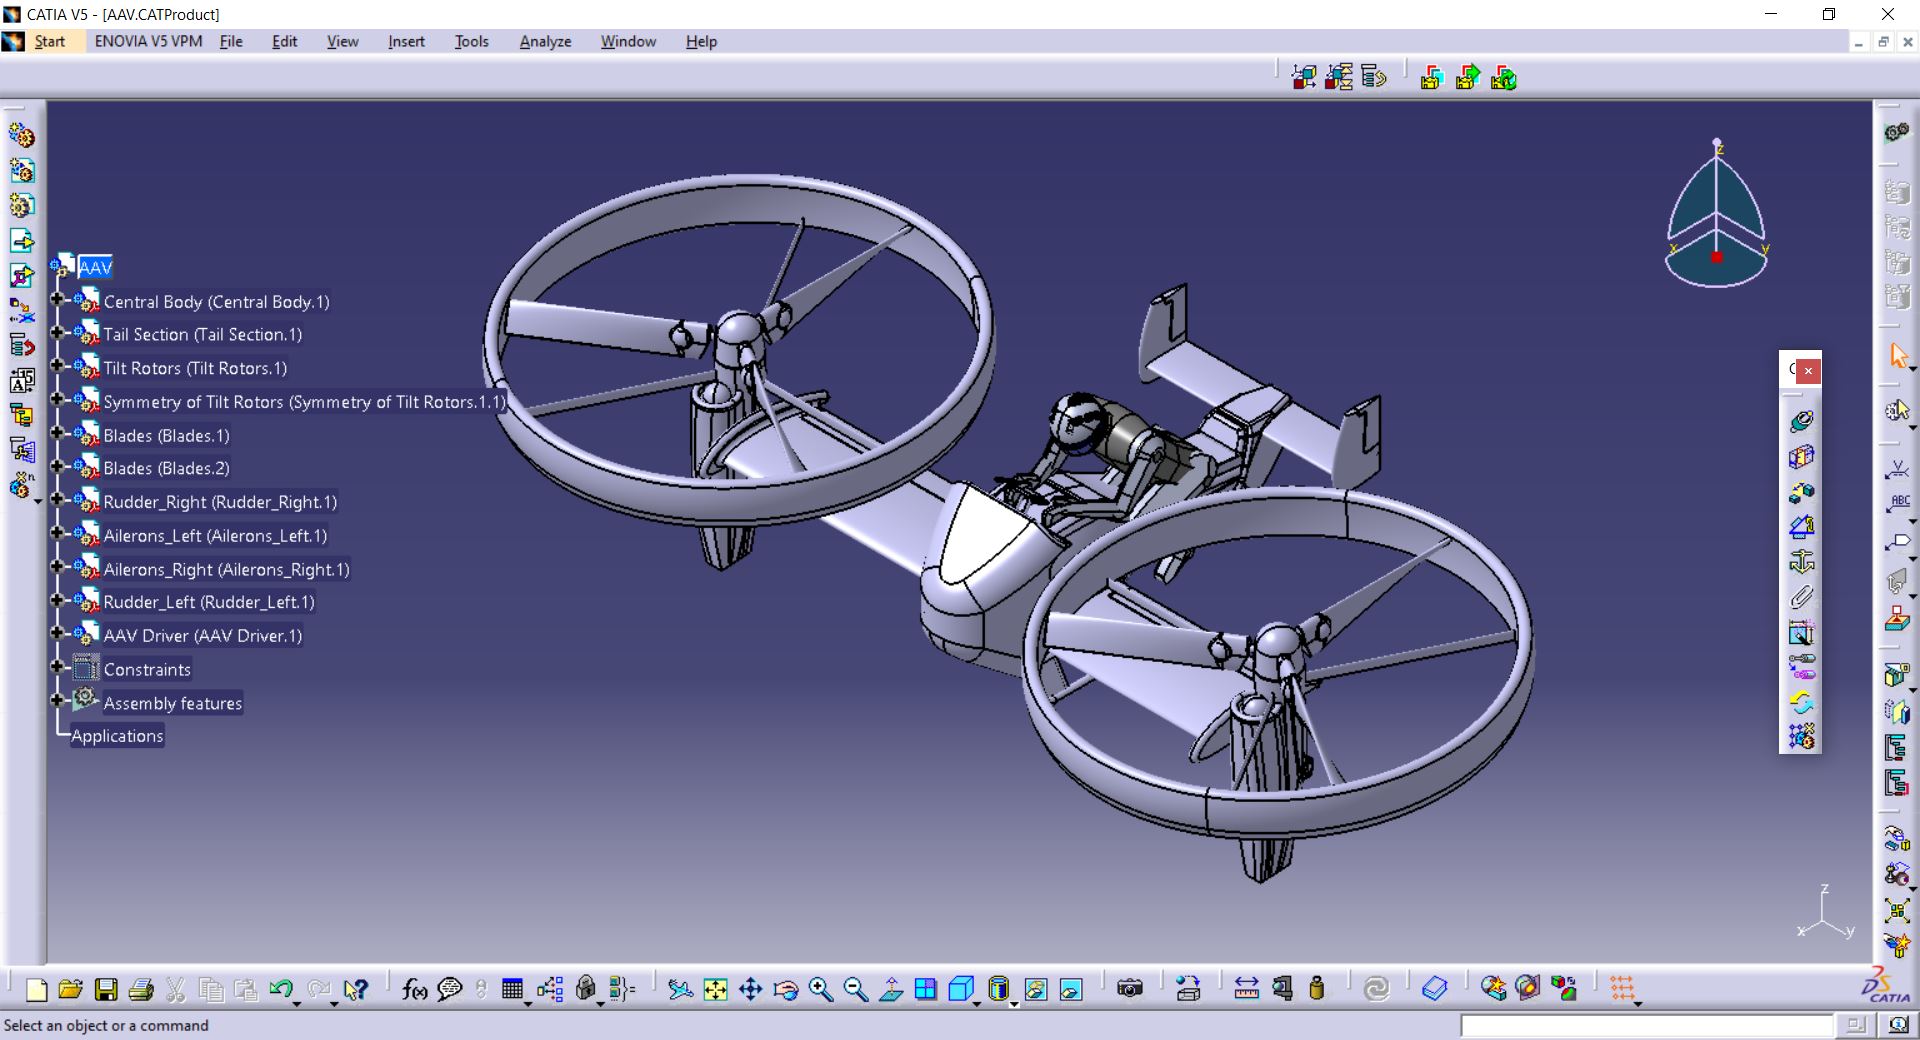This screenshot has height=1040, width=1920.
Task: Click the Zoom Out magnifier
Action: [856, 989]
